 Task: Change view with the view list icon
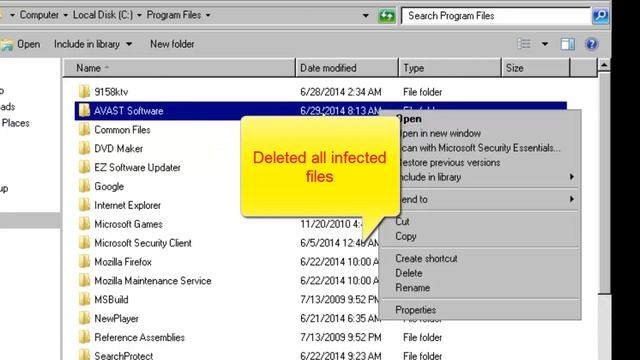[x=524, y=44]
